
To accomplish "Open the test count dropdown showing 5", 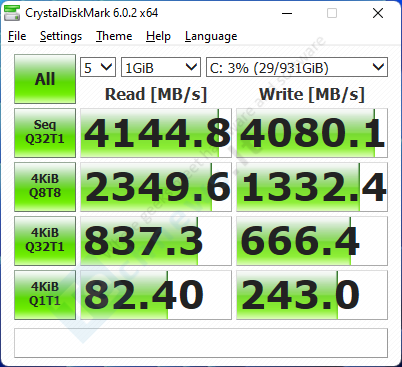I will tap(98, 67).
